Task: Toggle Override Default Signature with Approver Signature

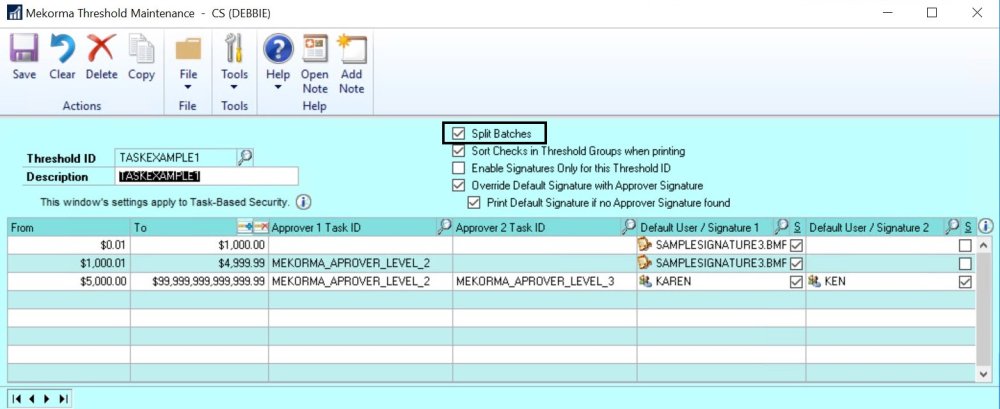Action: [x=458, y=186]
